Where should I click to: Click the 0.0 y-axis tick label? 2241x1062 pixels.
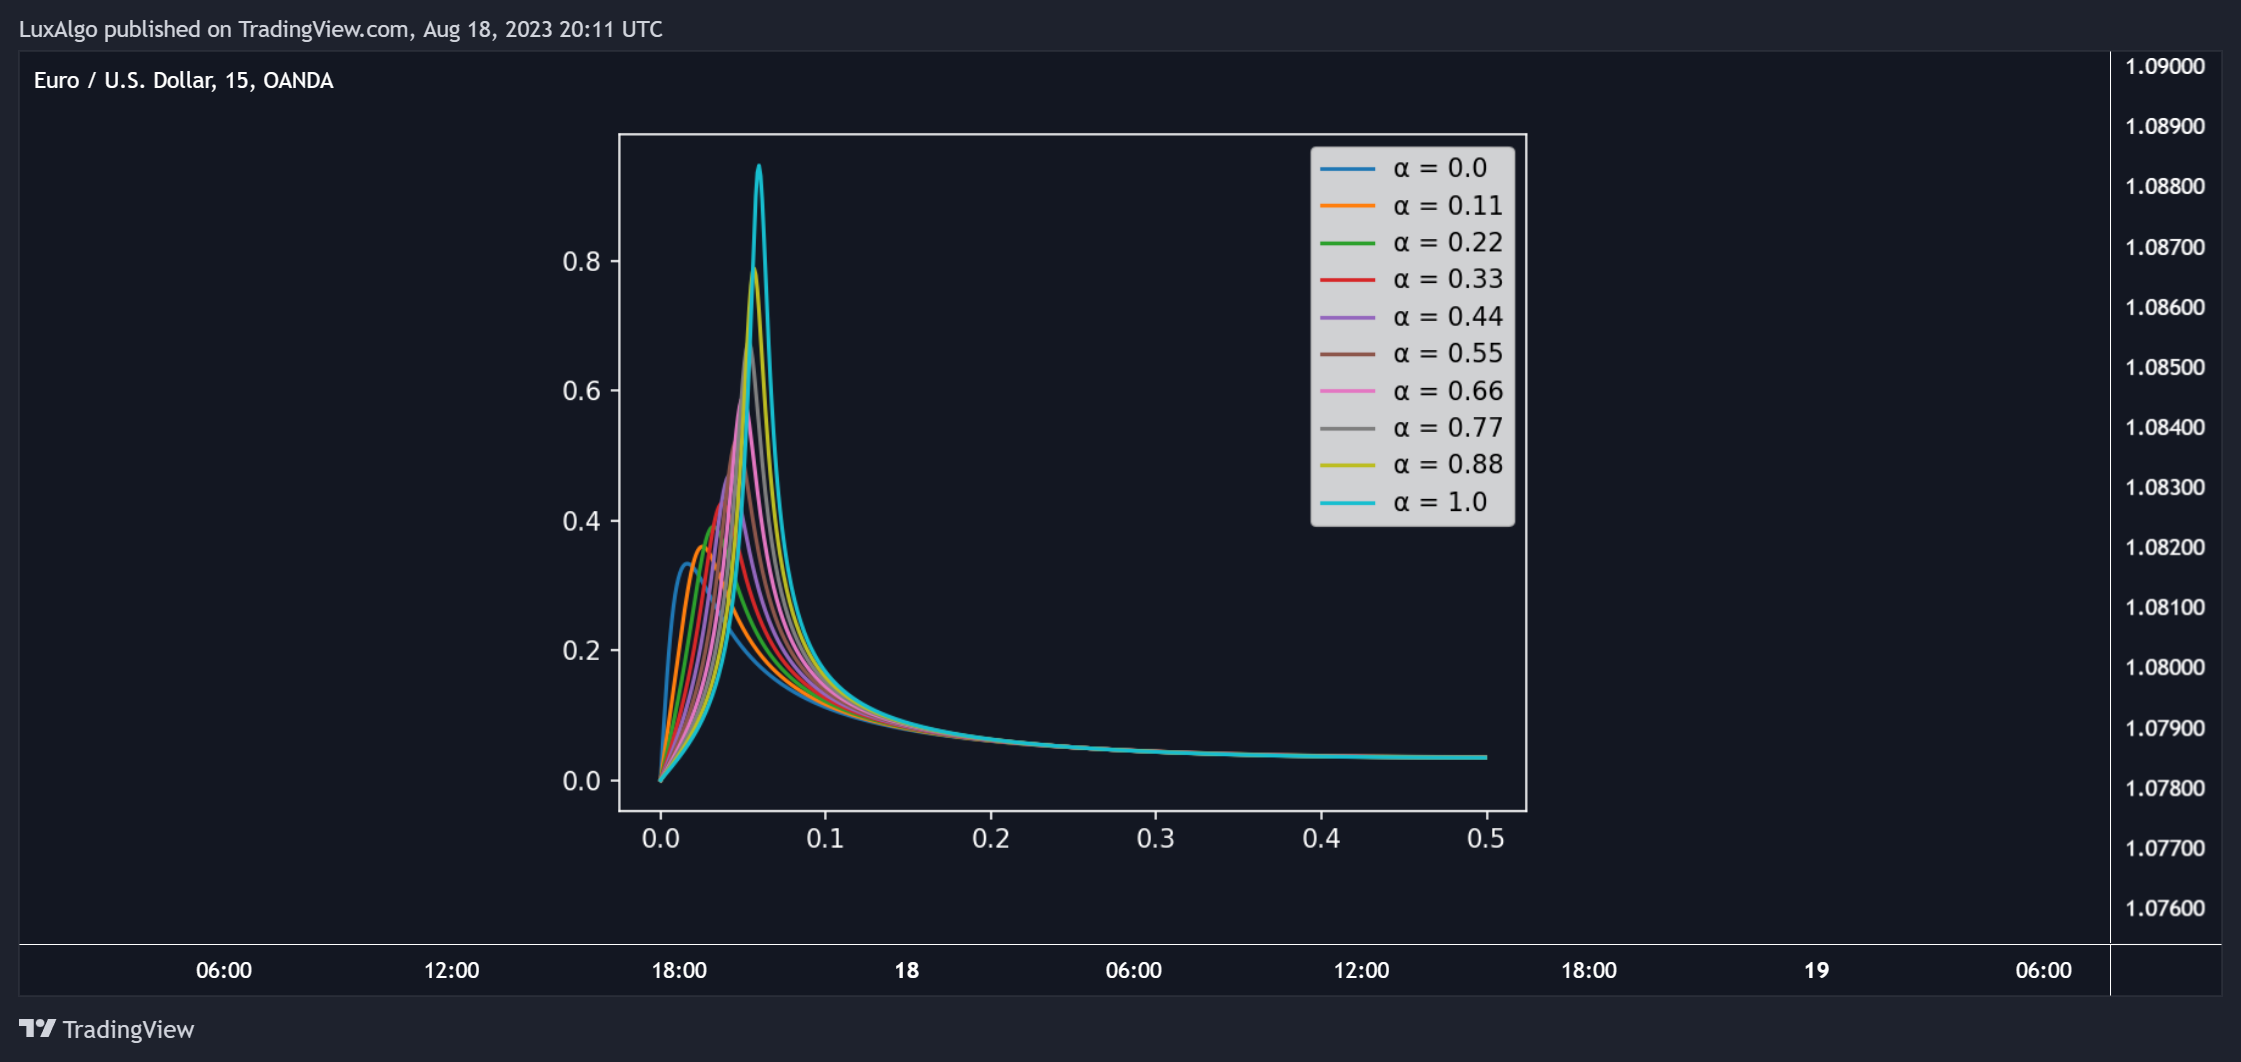coord(582,781)
